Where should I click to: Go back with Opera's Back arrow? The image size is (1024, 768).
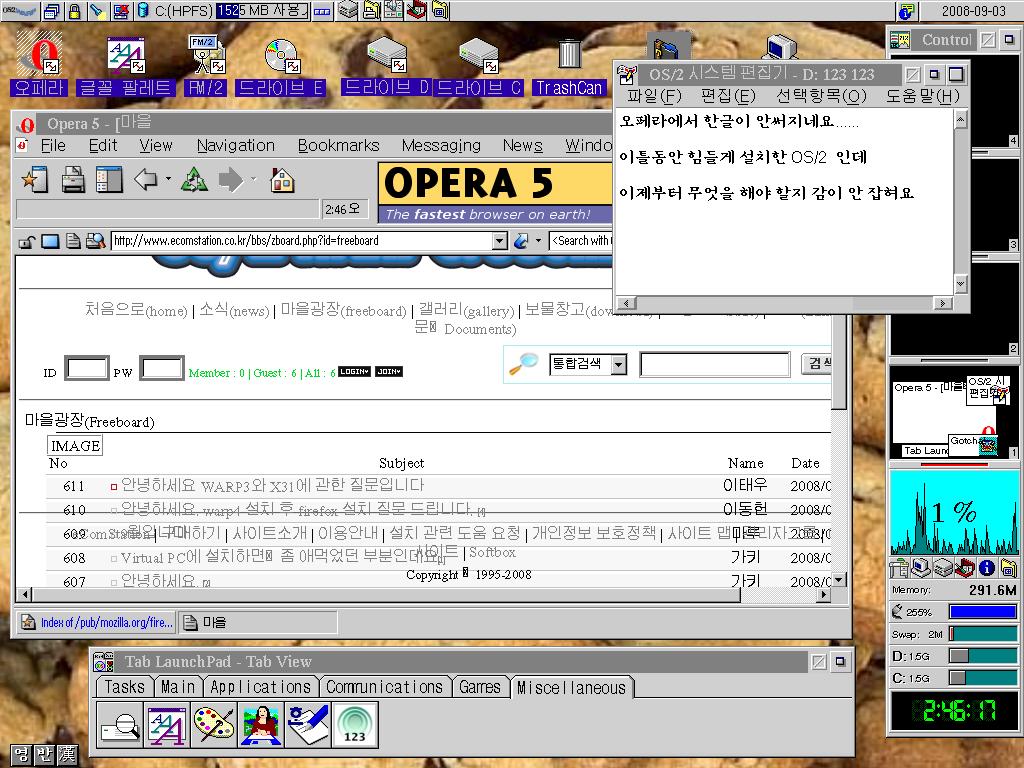click(145, 179)
